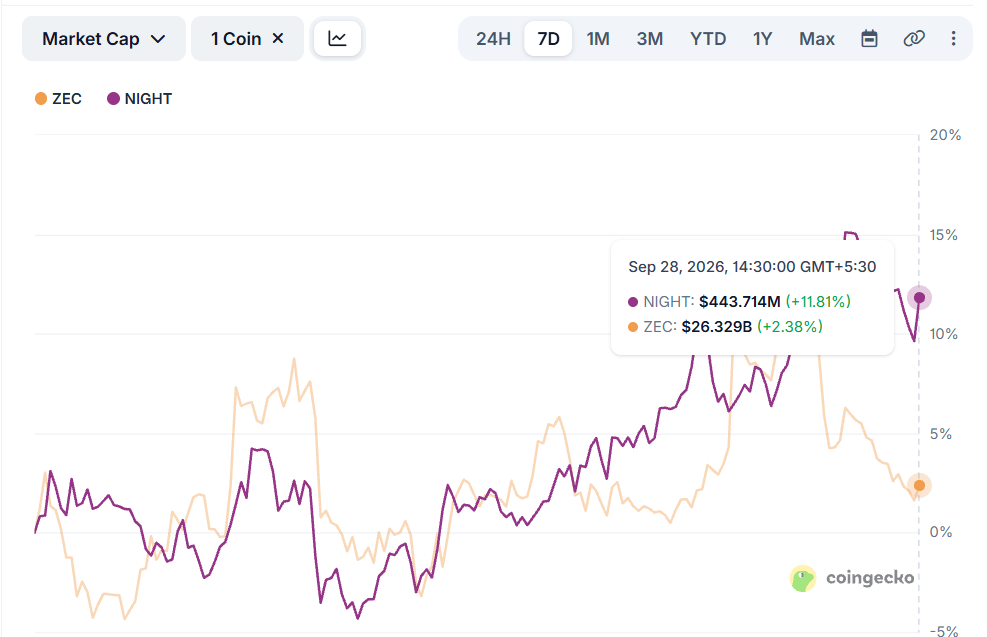Click the 1 Coin comparison chip
Viewport: 987px width, 637px height.
pos(247,39)
